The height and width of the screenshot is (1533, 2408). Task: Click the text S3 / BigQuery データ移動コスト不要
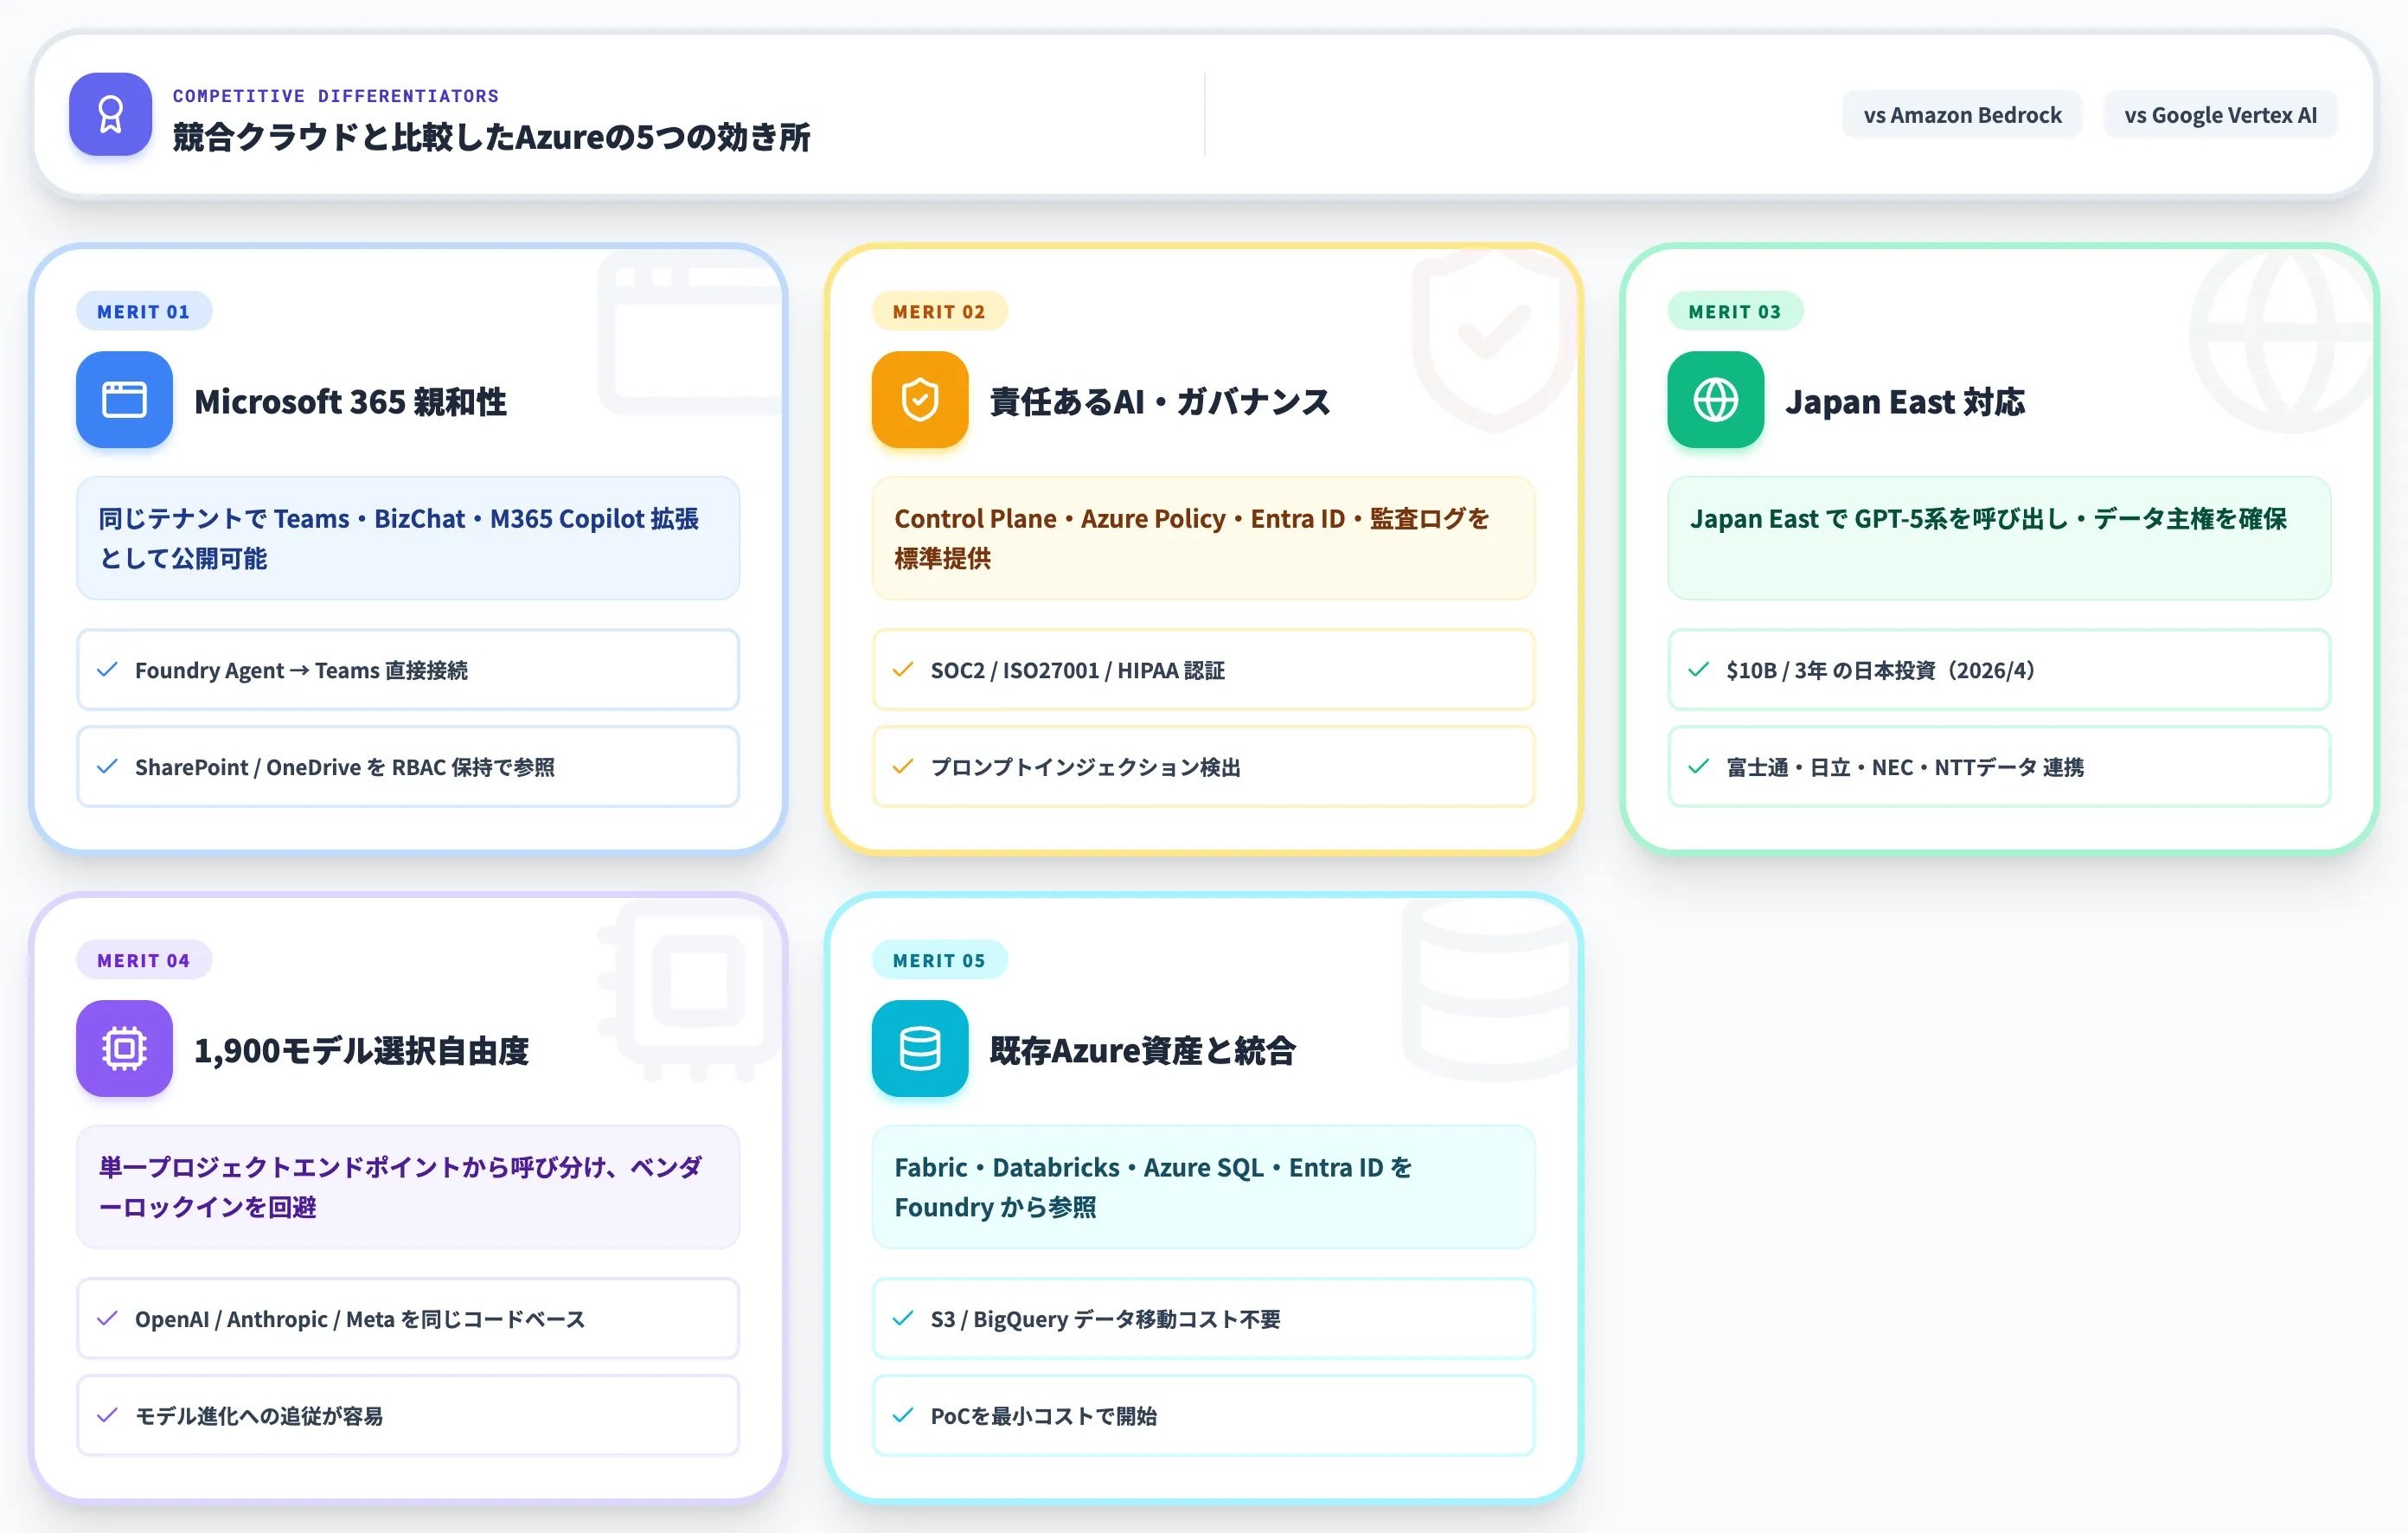pyautogui.click(x=1106, y=1320)
